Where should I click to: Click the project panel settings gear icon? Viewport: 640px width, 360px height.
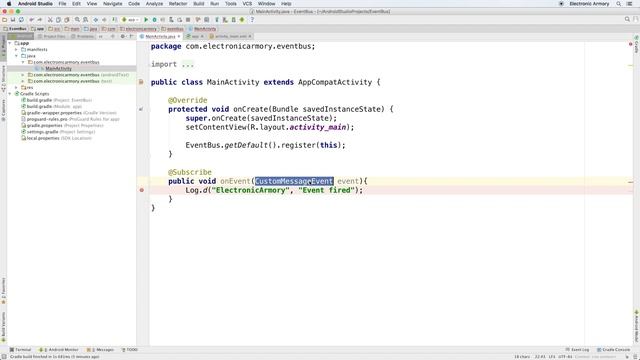(x=122, y=36)
